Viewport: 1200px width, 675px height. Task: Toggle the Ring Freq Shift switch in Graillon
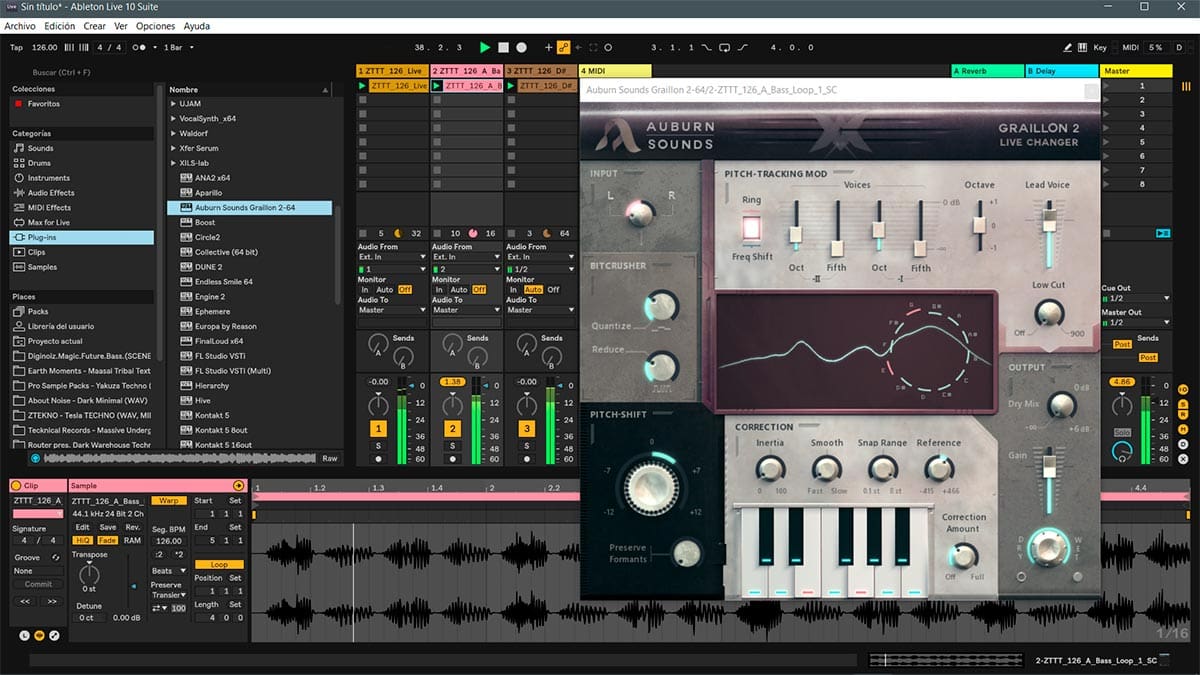click(750, 229)
